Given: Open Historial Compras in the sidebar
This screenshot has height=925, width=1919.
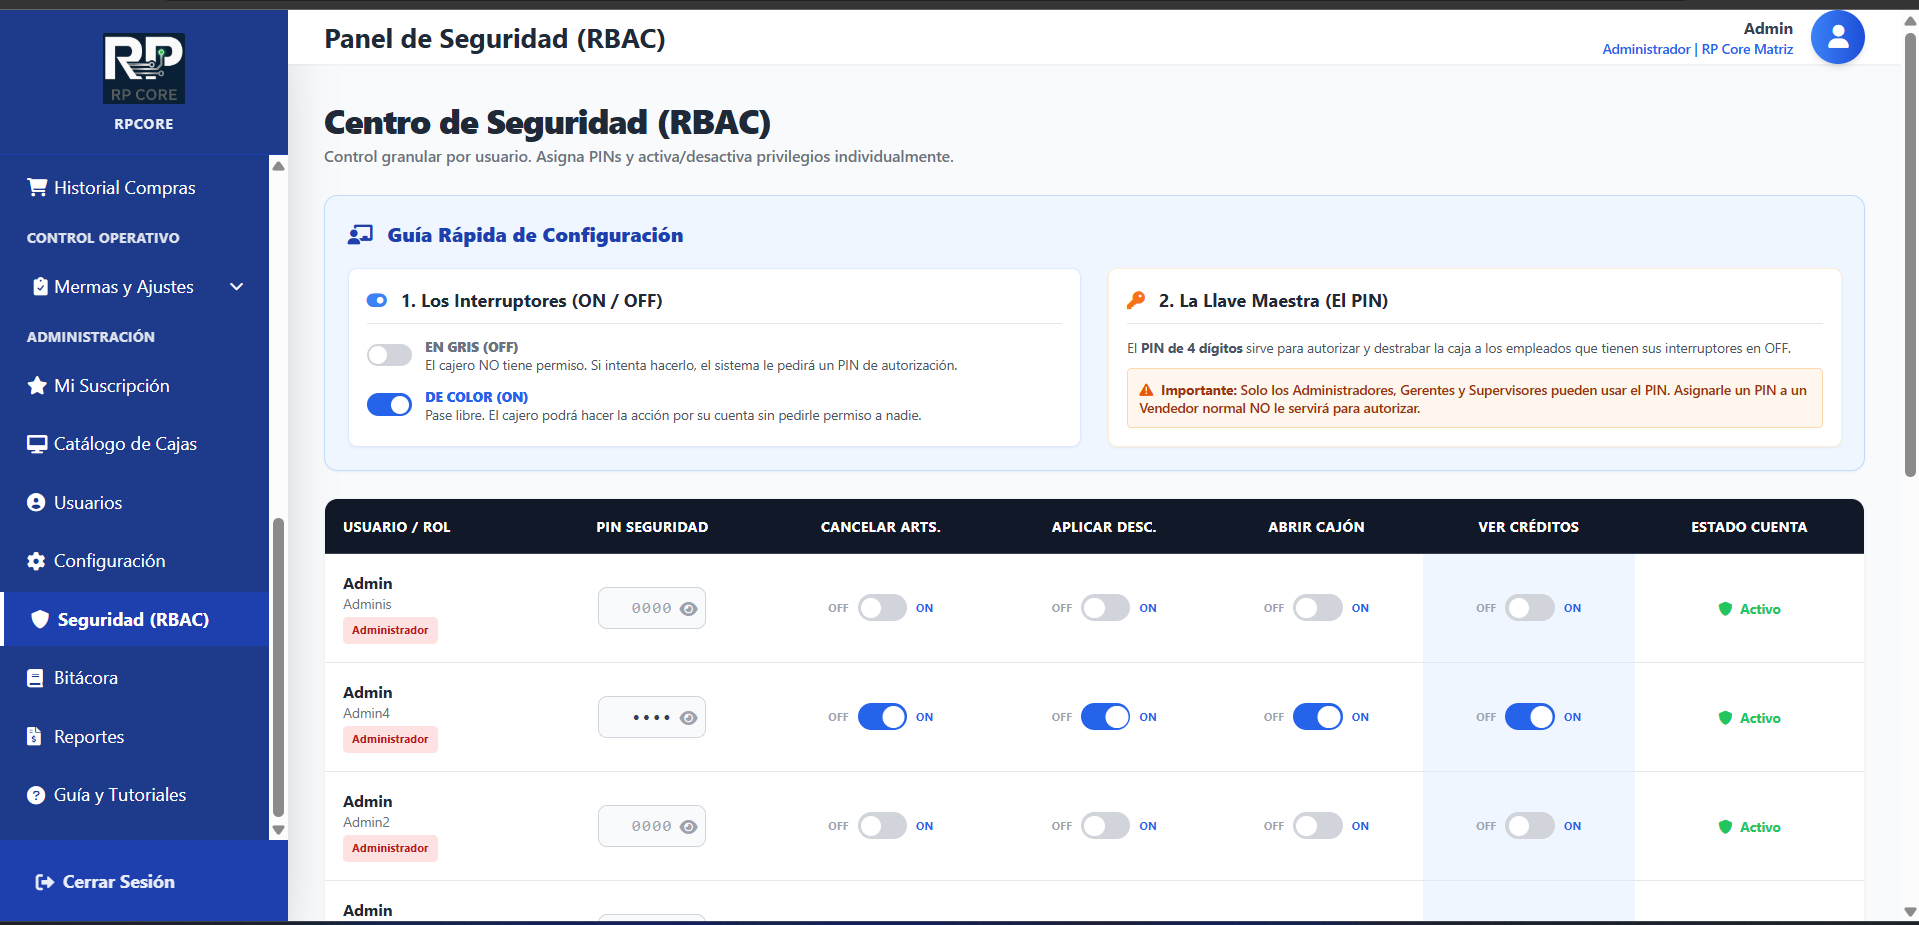Looking at the screenshot, I should (x=135, y=188).
